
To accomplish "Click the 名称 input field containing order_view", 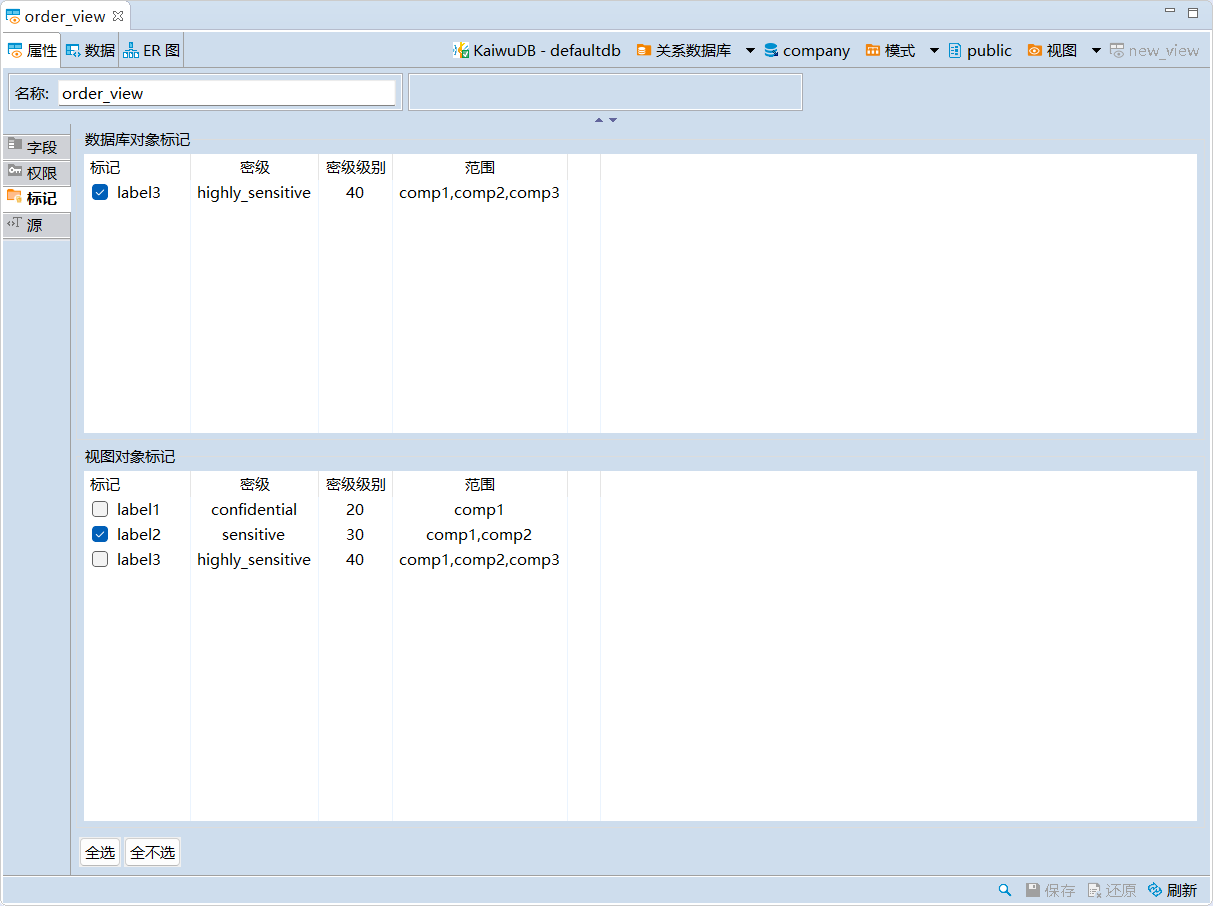I will [227, 93].
